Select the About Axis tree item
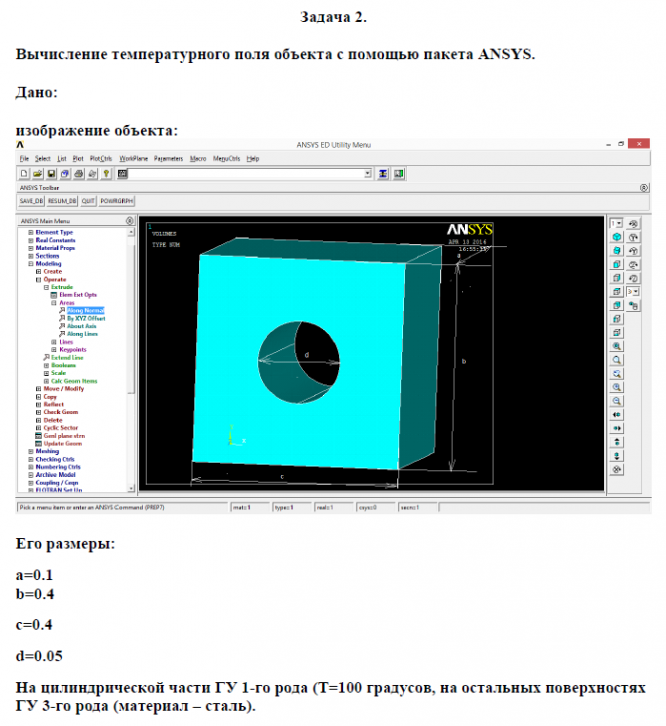 click(82, 326)
